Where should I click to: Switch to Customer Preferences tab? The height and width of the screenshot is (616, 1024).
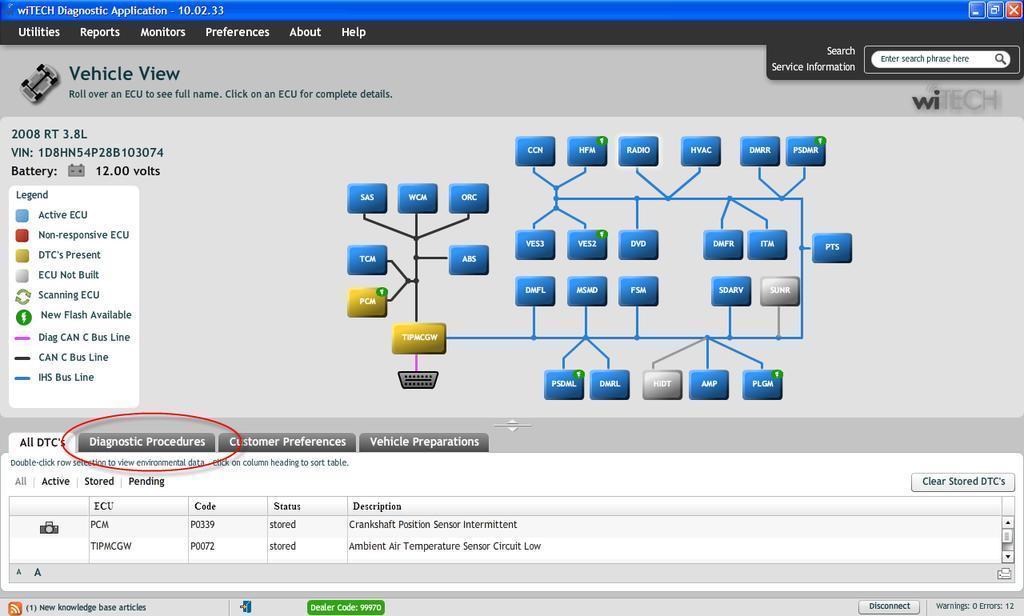[x=287, y=442]
